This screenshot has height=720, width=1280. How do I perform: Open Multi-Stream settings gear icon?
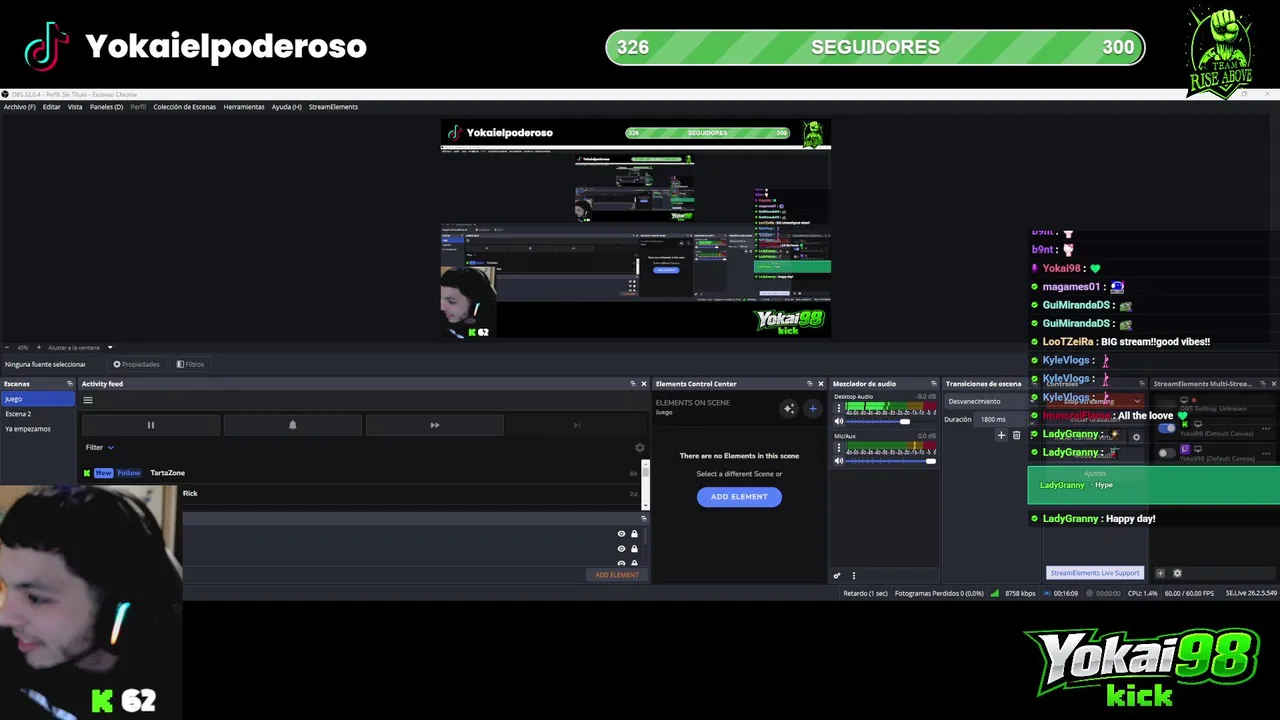click(x=1177, y=574)
